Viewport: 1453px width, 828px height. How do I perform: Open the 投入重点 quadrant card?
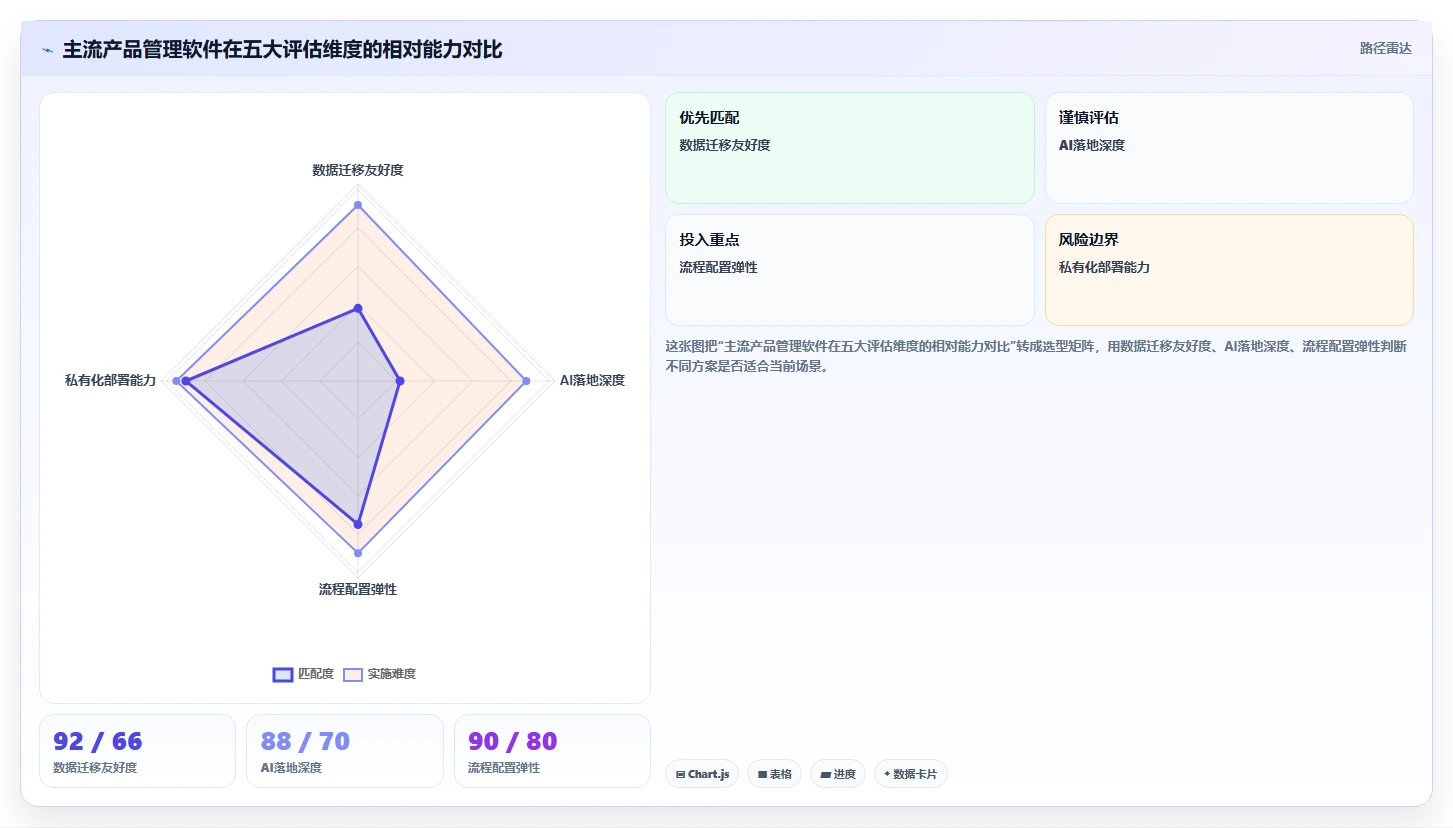850,270
